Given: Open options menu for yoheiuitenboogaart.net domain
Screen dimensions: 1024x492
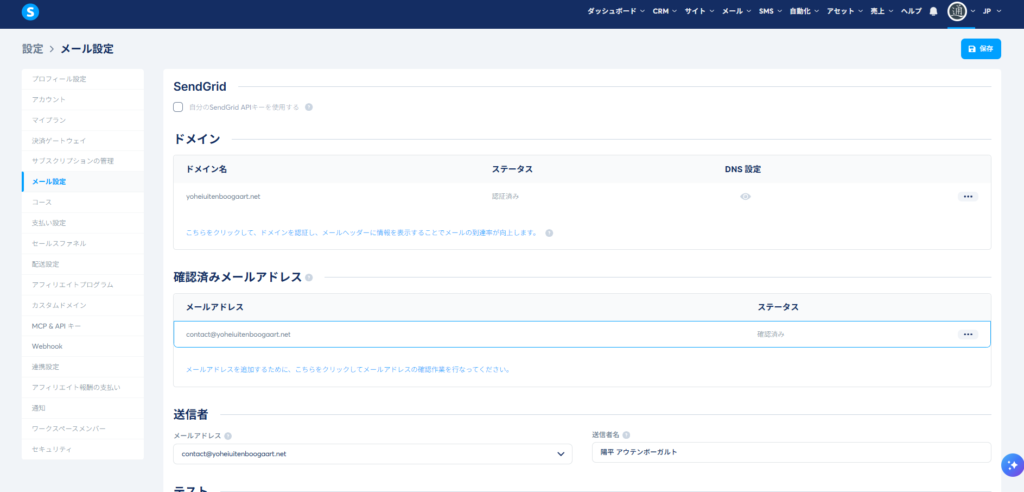Looking at the screenshot, I should click(967, 197).
